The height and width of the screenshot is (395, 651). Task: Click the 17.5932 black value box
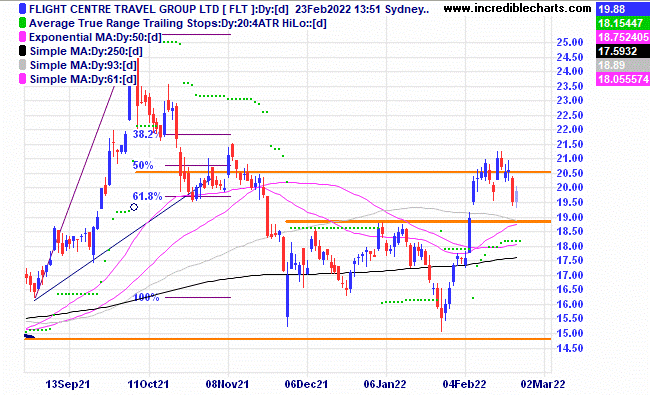(x=623, y=51)
